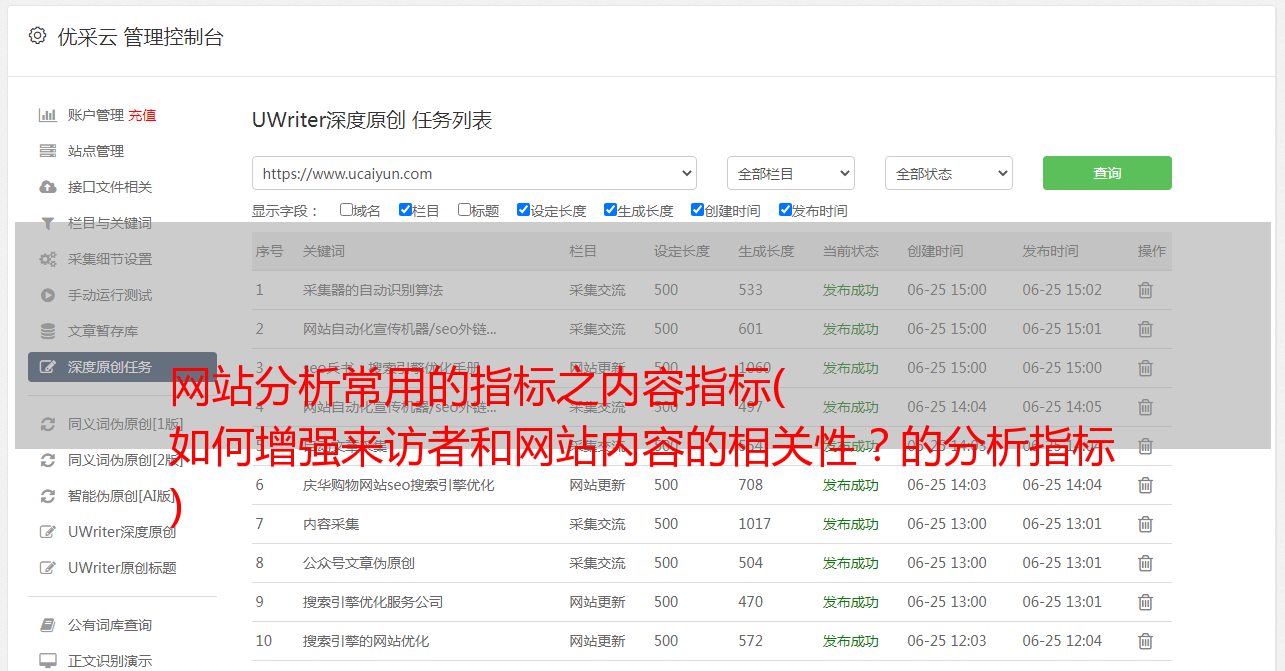Click keyword 搜索引擎优化服务公司
The height and width of the screenshot is (671, 1285).
point(373,602)
